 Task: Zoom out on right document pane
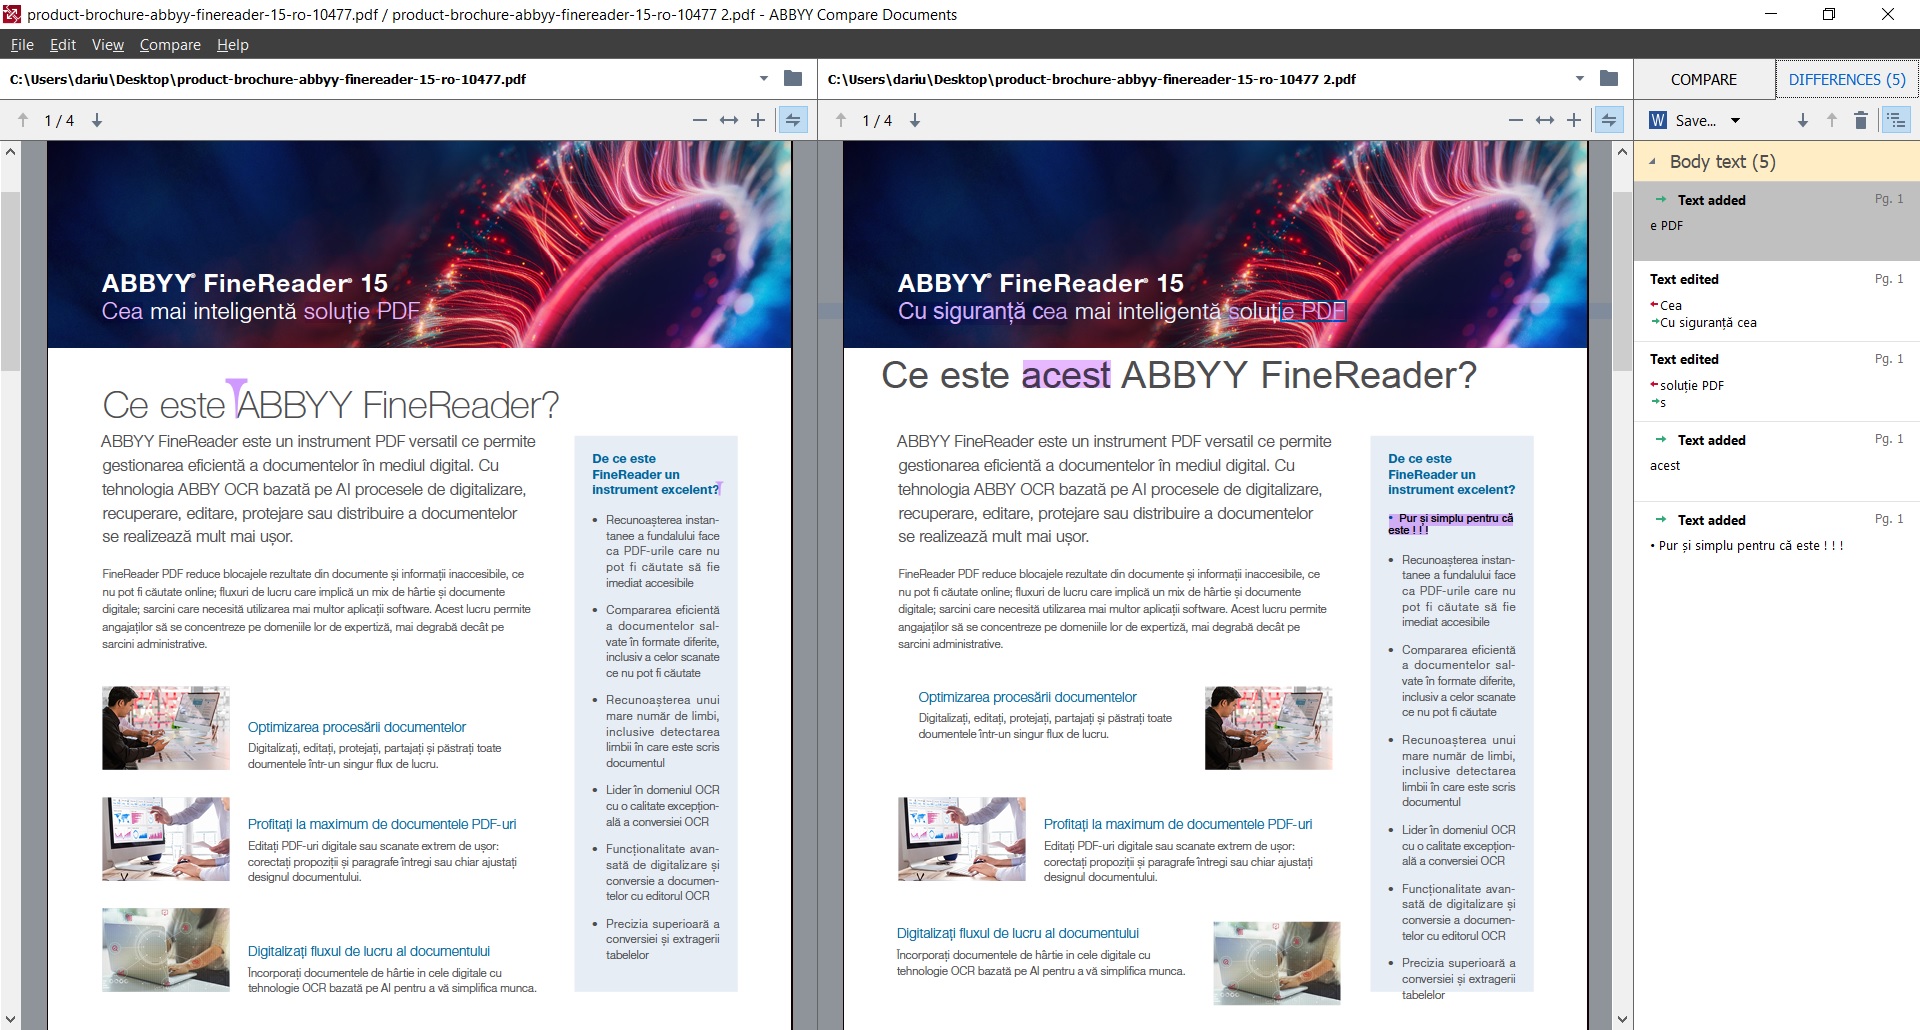pos(1516,120)
